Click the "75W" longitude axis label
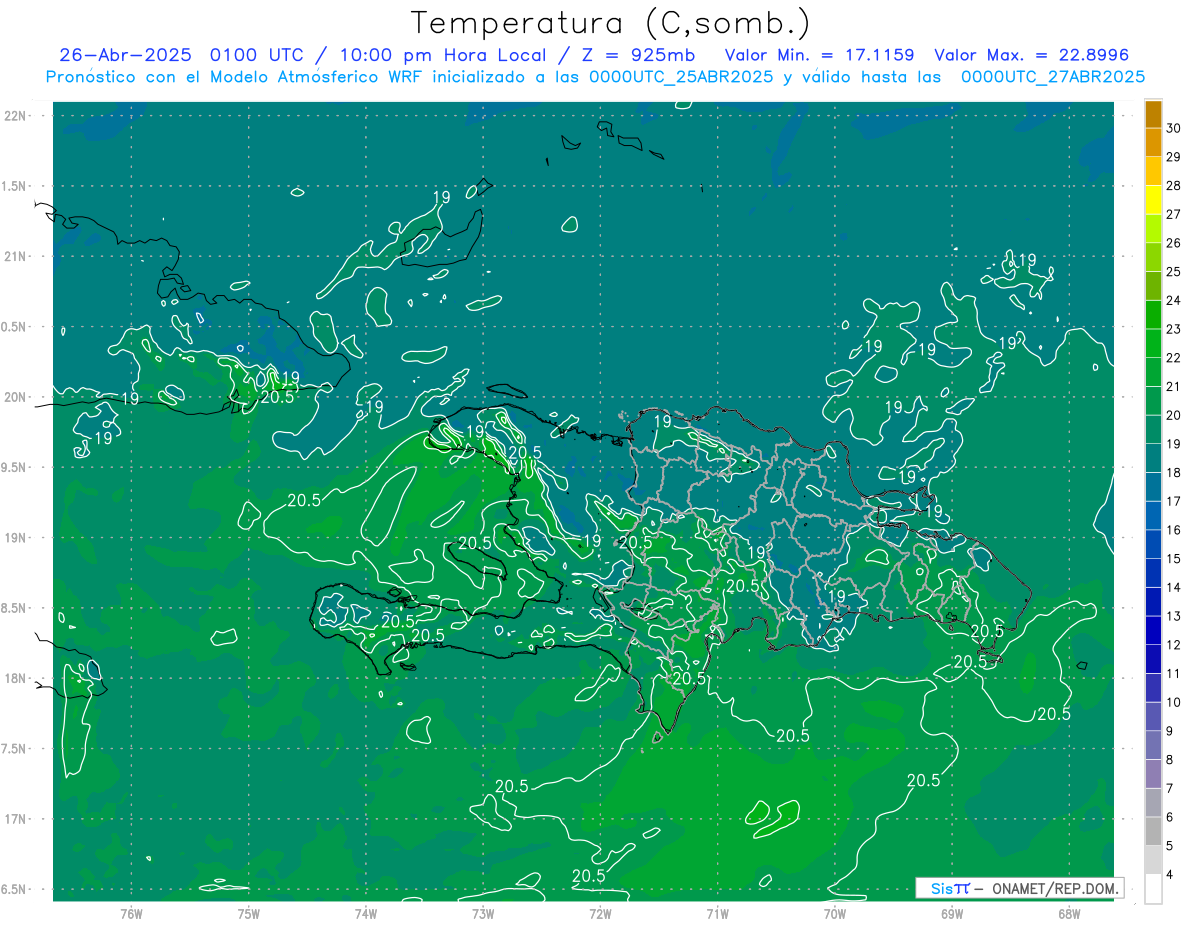Viewport: 1200px width, 927px height. click(249, 913)
